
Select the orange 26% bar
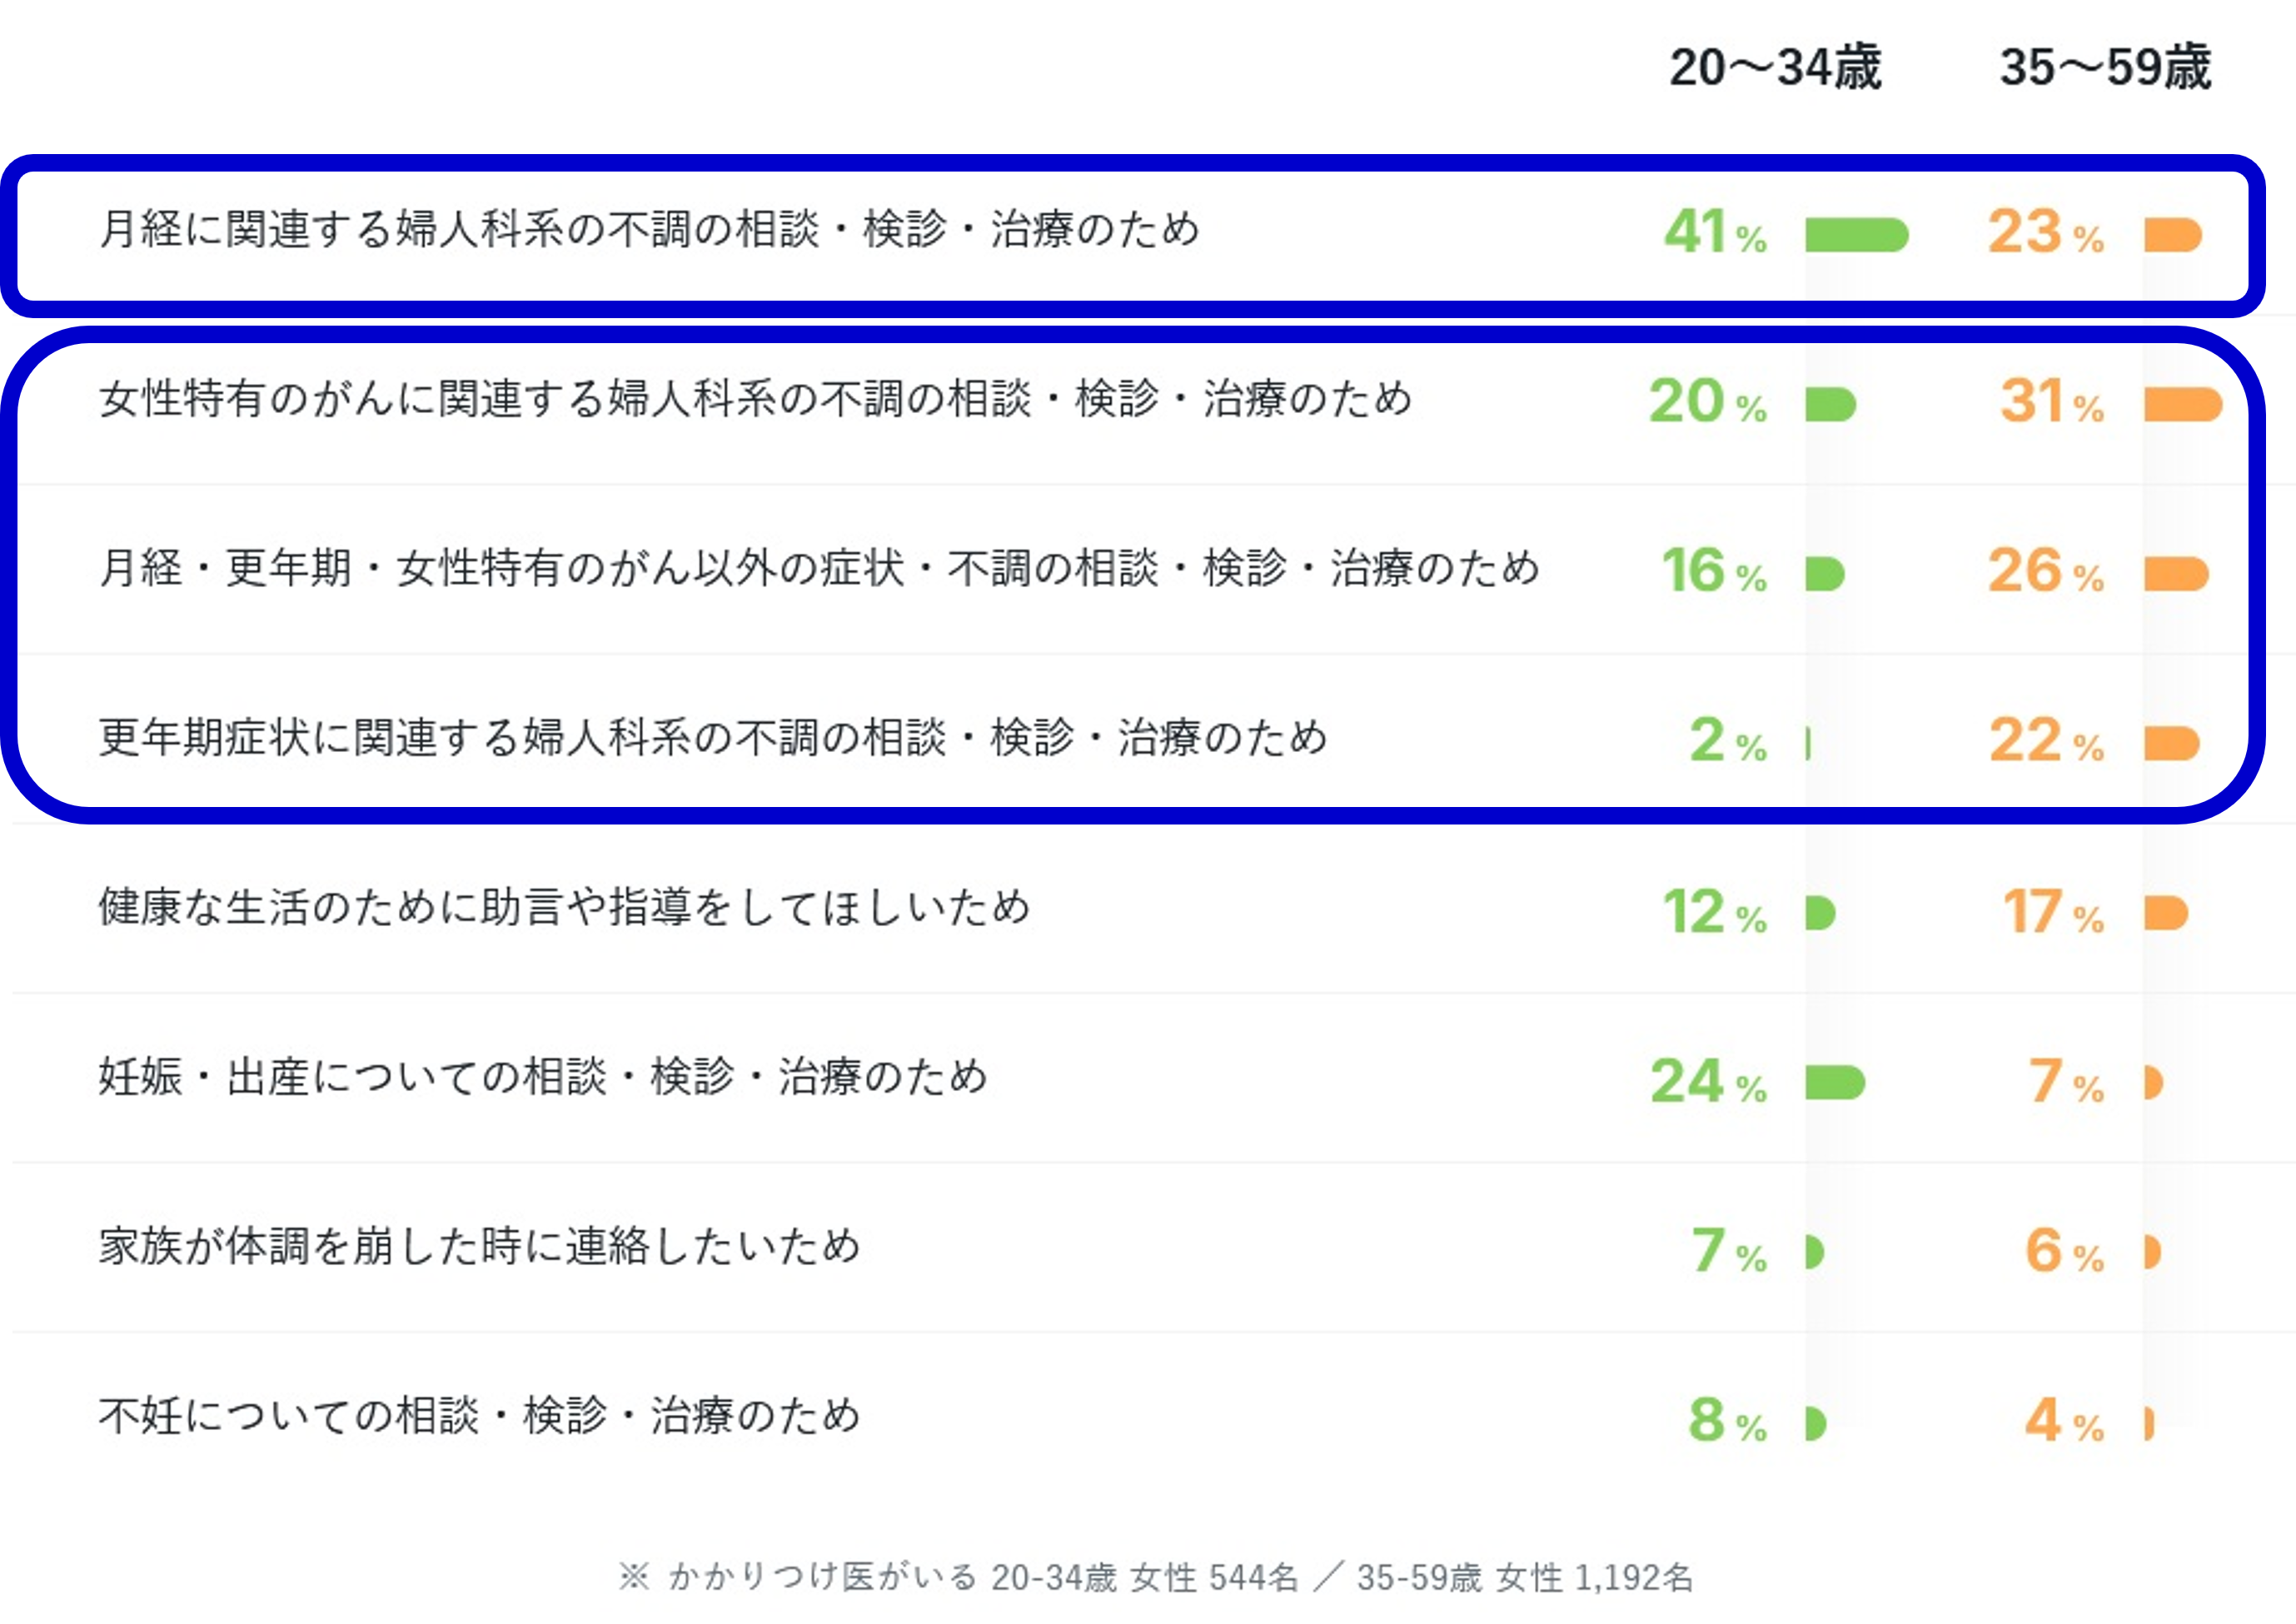[x=2176, y=574]
